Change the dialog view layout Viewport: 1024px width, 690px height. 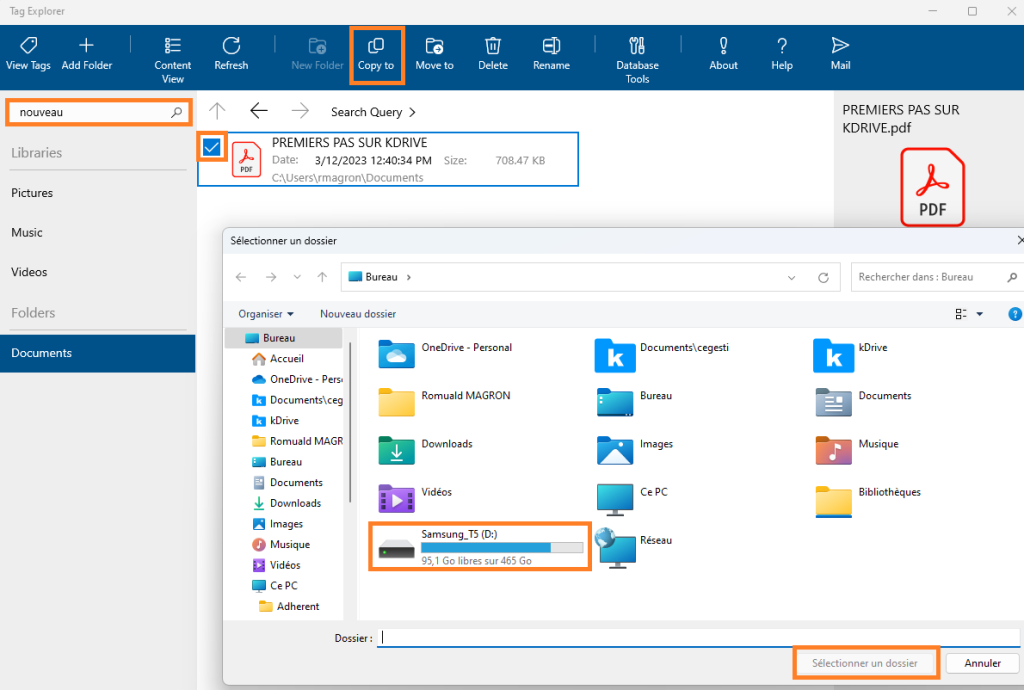pyautogui.click(x=961, y=314)
